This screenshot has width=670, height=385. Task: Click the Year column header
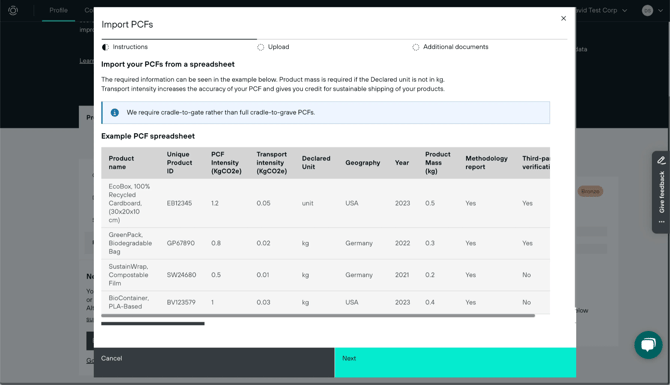pyautogui.click(x=402, y=163)
